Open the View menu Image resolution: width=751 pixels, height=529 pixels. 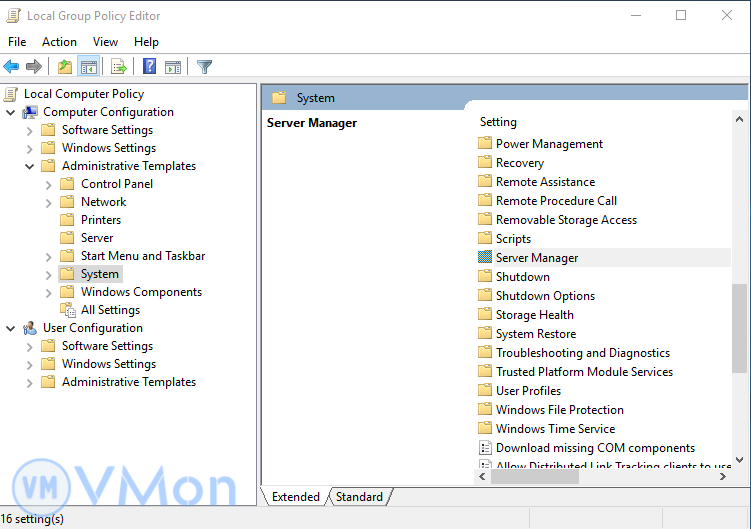(x=105, y=42)
